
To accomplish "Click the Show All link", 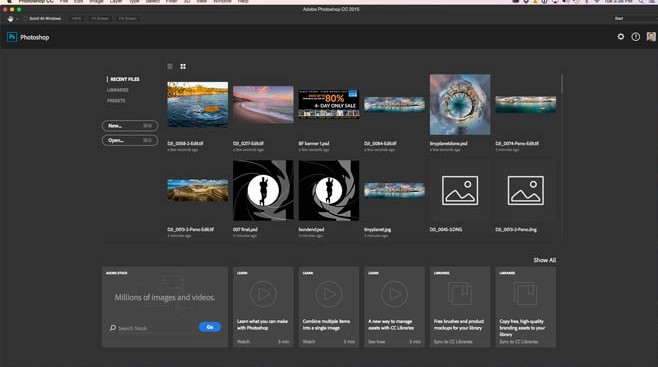I will [x=545, y=260].
